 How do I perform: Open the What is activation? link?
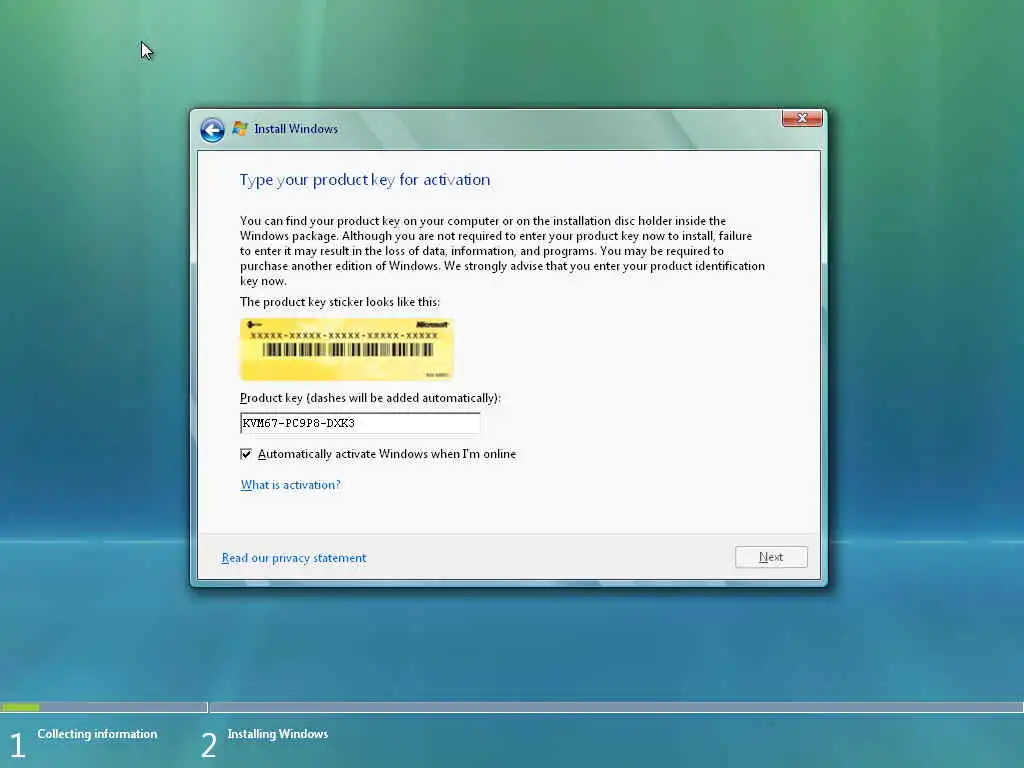click(291, 485)
